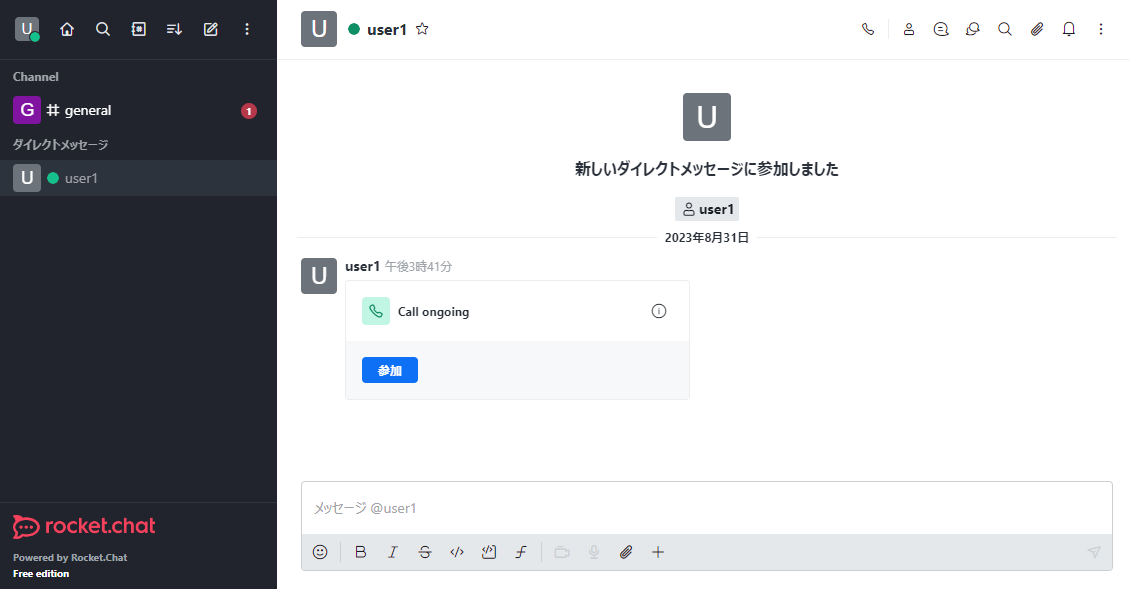Open the sidebar search icon
Image resolution: width=1129 pixels, height=589 pixels.
point(103,29)
